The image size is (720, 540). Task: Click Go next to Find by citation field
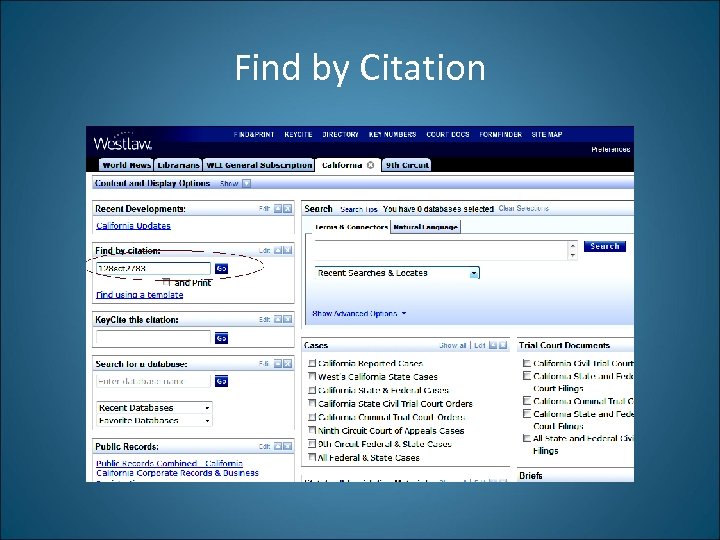(x=221, y=269)
